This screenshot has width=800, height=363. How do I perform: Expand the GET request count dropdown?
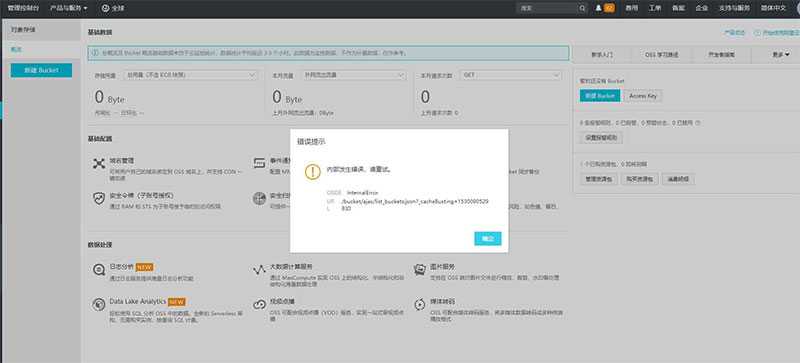[x=511, y=75]
